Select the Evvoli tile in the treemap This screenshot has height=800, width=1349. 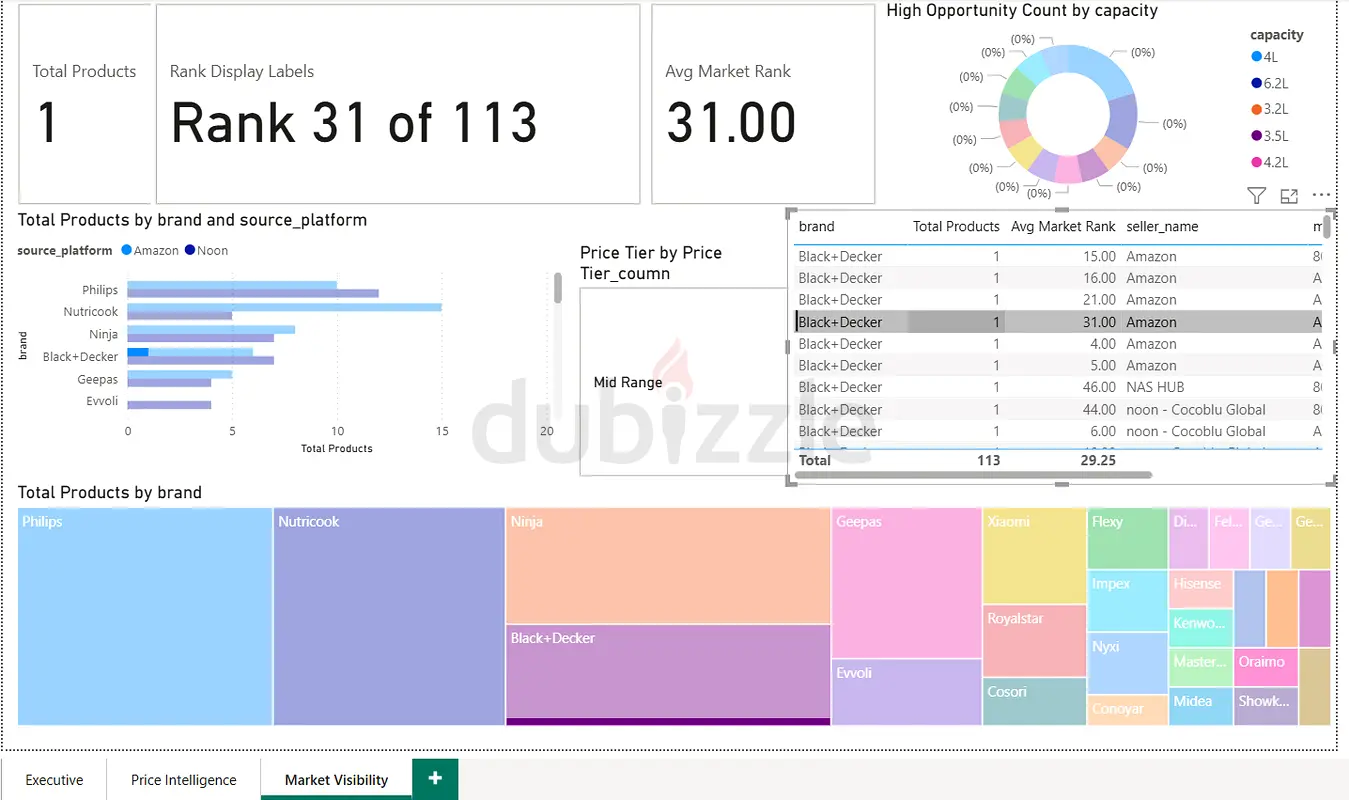click(906, 692)
